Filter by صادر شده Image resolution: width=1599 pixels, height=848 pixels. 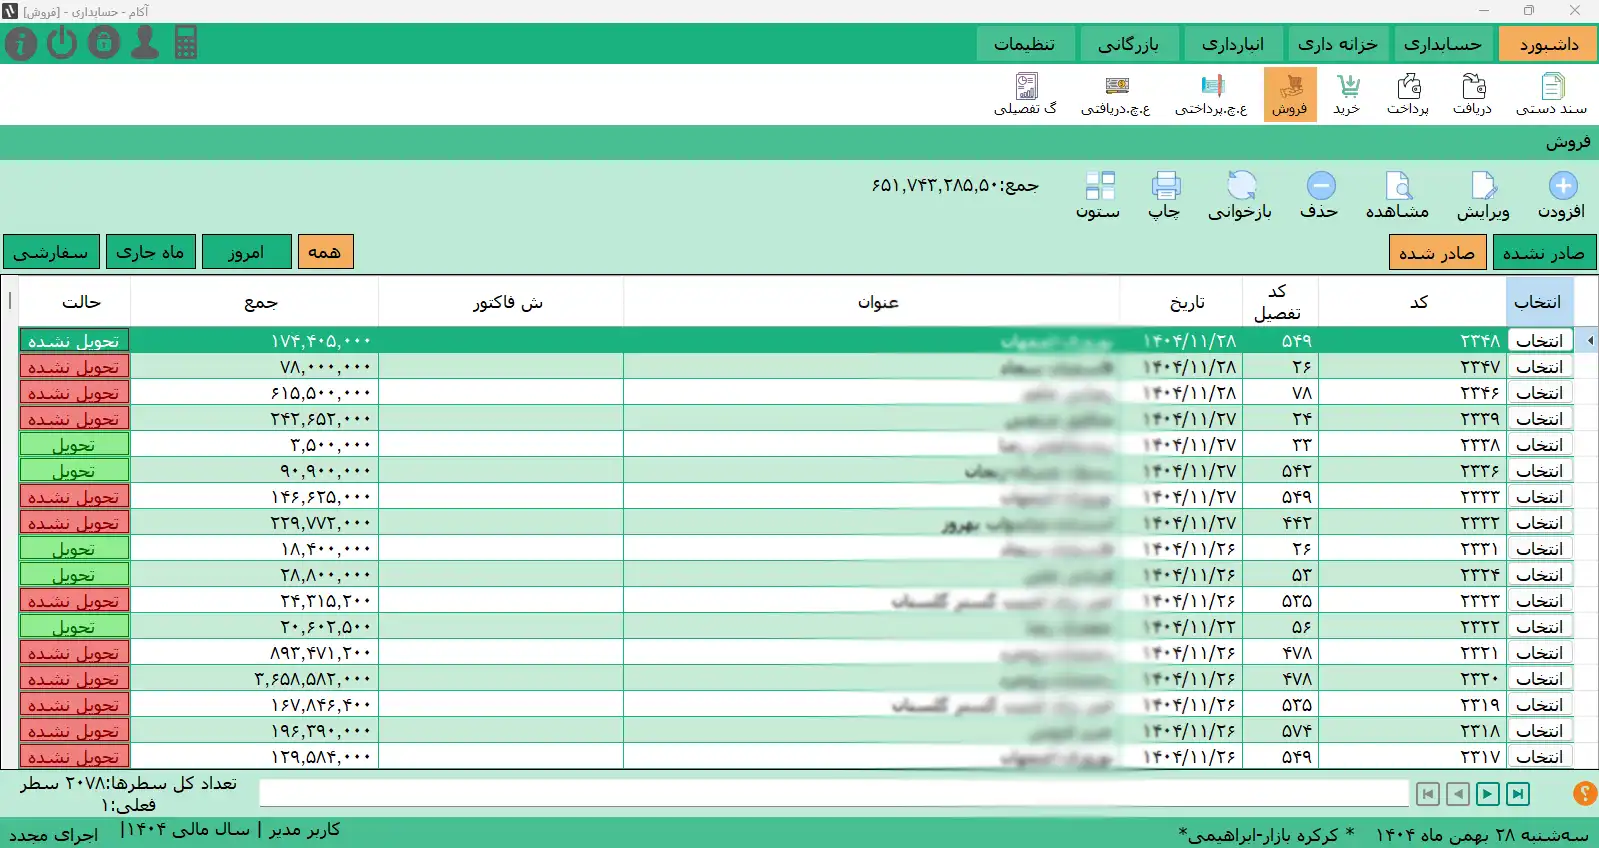[x=1437, y=253]
